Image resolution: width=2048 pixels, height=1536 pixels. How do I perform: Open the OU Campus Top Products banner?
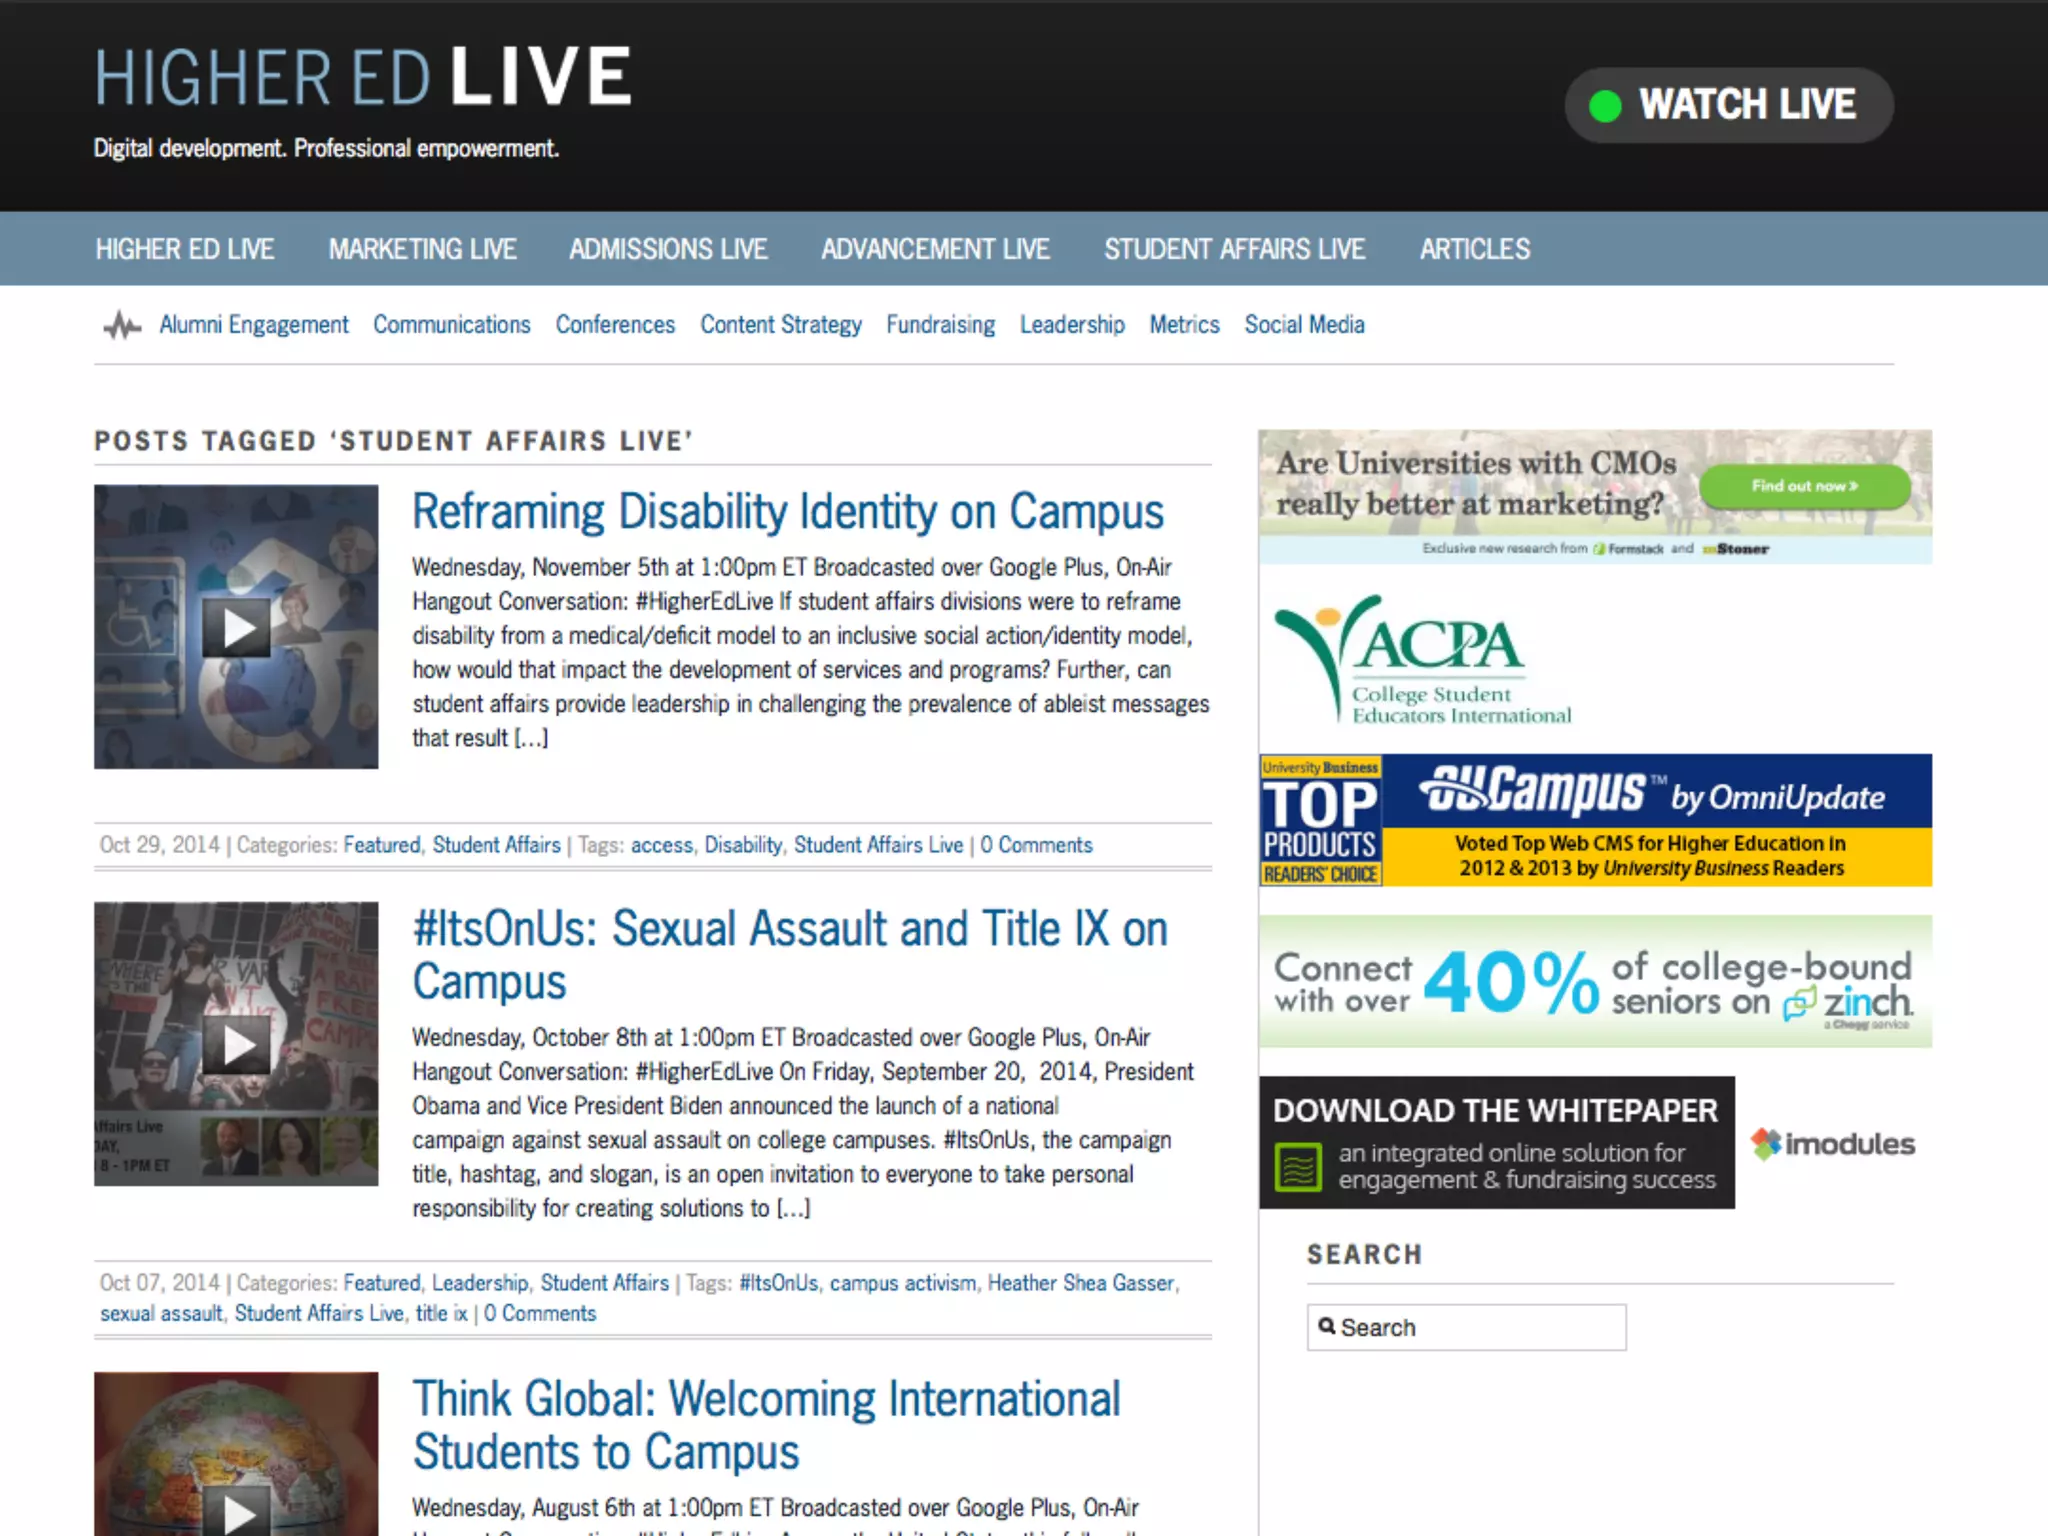point(1595,820)
